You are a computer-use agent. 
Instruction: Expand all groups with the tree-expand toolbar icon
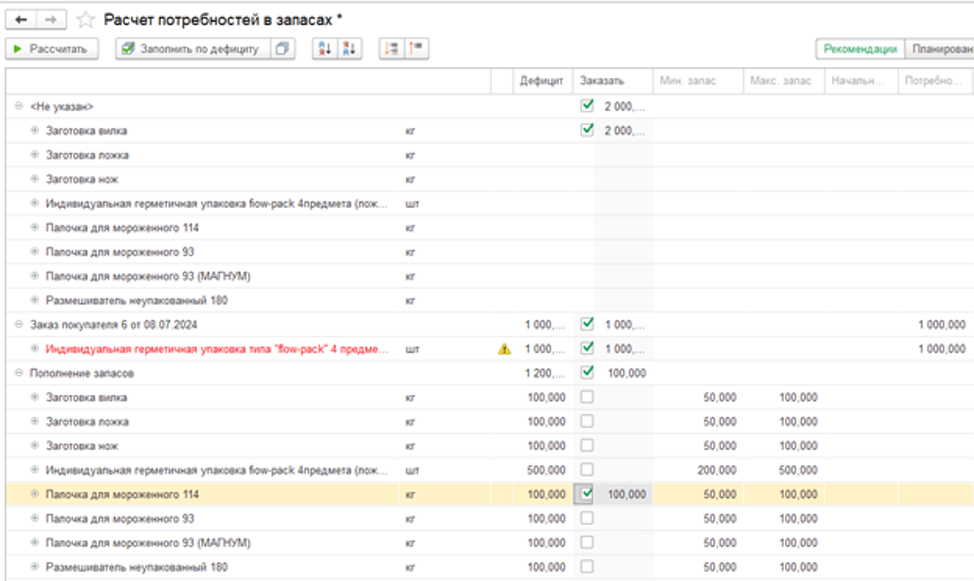point(392,48)
